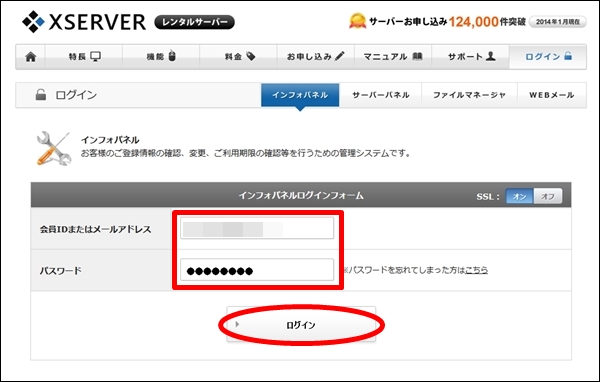
Task: Click the lock icon beside ログイン heading
Action: [x=41, y=94]
